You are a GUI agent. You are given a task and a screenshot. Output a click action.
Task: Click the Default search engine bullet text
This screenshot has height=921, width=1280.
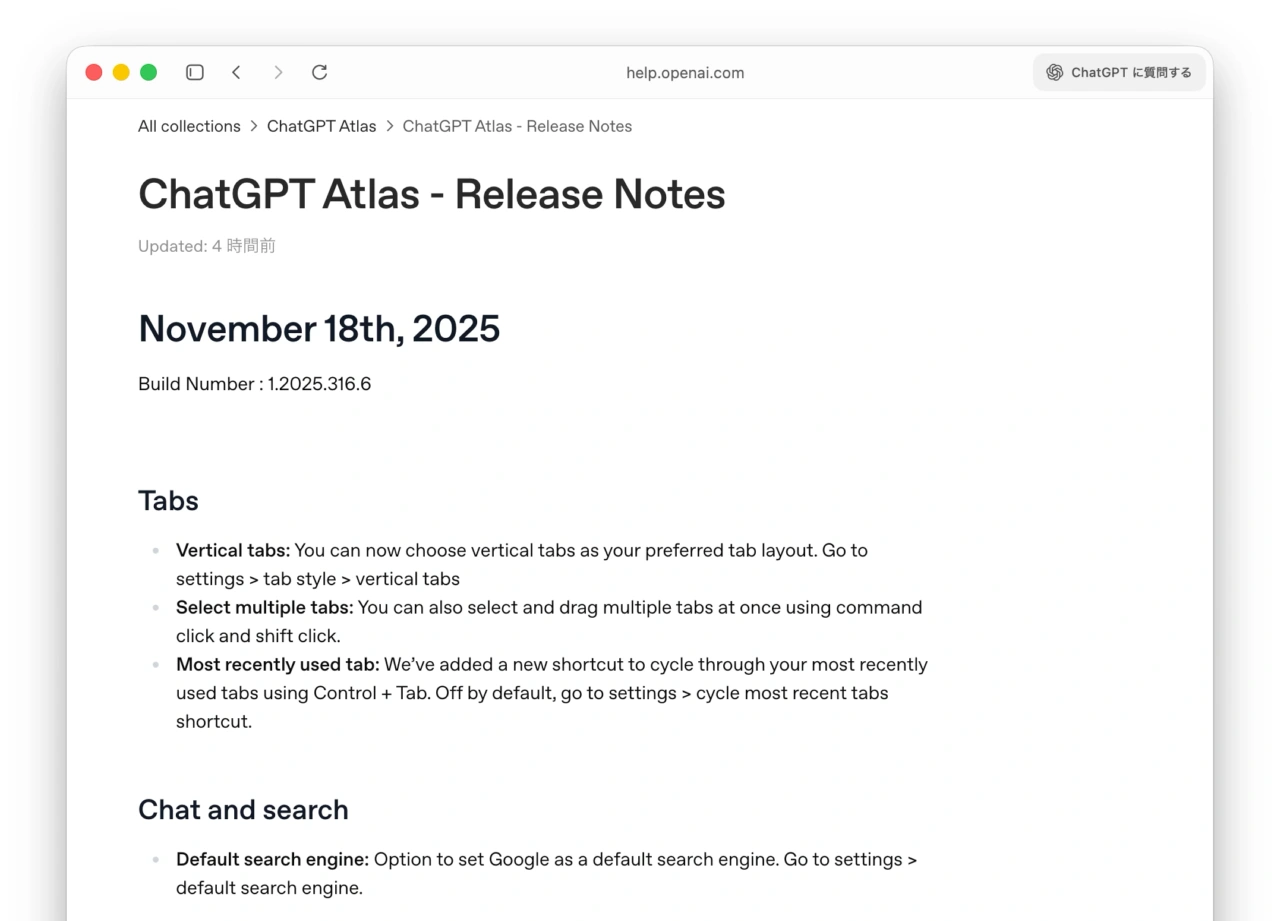pos(271,859)
